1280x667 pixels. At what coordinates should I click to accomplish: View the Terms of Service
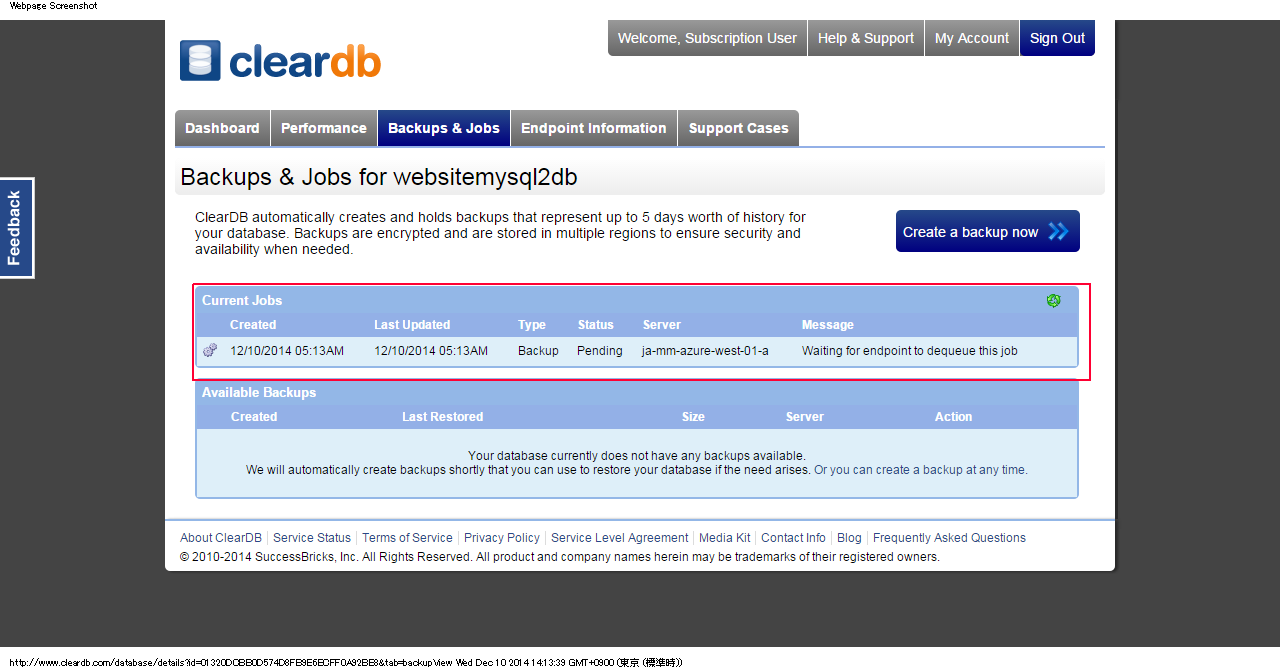click(407, 537)
